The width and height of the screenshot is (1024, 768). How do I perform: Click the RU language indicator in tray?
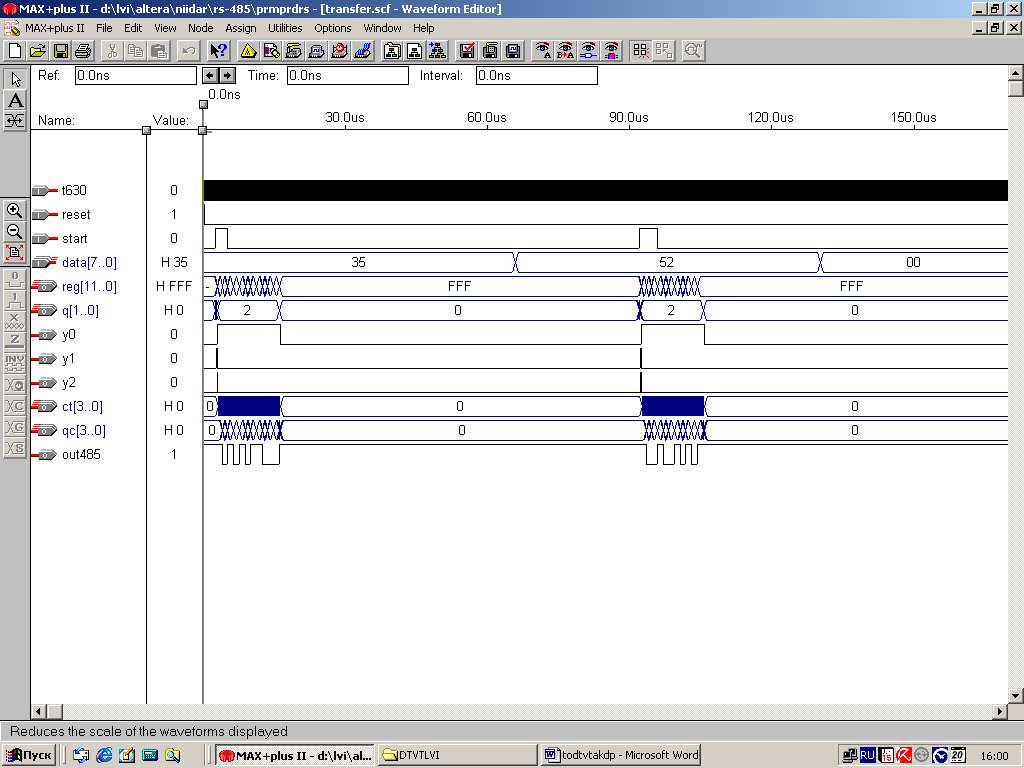coord(867,756)
